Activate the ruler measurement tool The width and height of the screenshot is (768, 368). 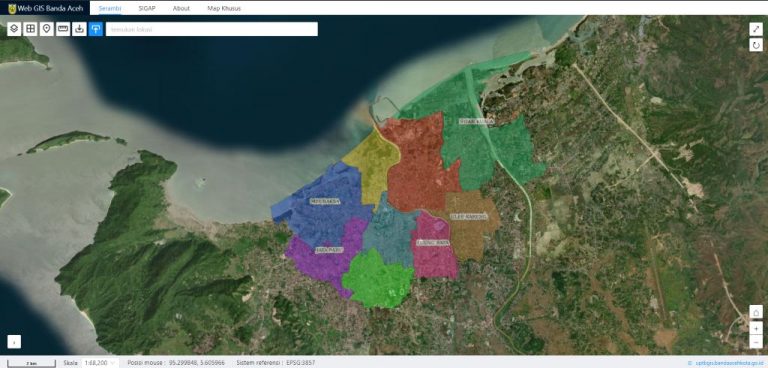pos(63,29)
